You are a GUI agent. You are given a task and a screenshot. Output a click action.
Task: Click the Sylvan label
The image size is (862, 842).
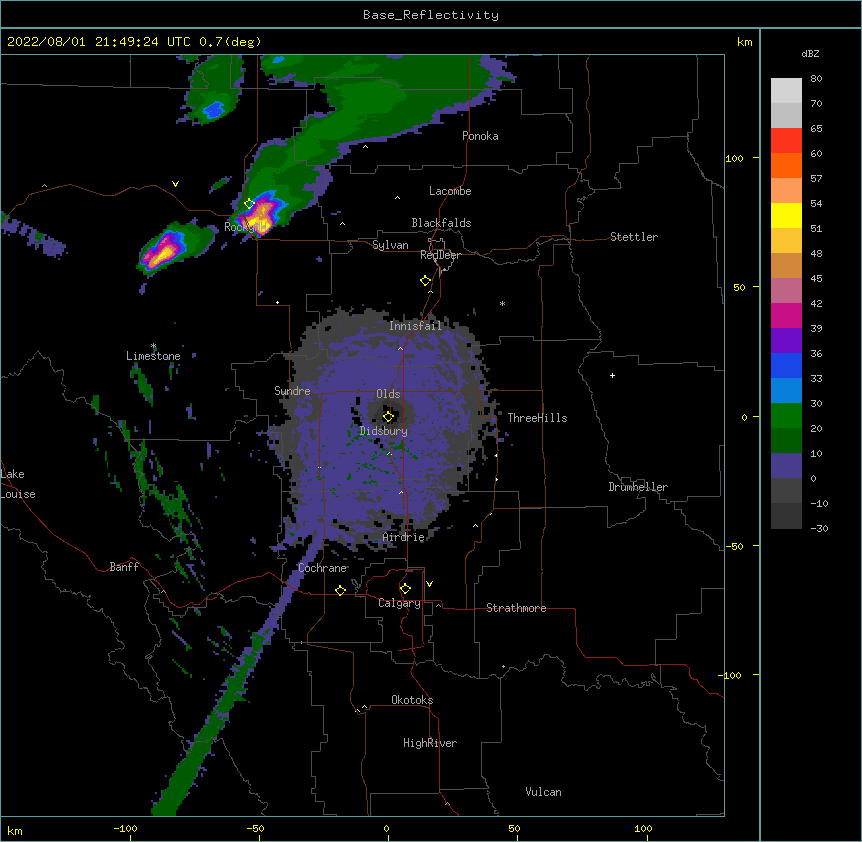point(390,245)
